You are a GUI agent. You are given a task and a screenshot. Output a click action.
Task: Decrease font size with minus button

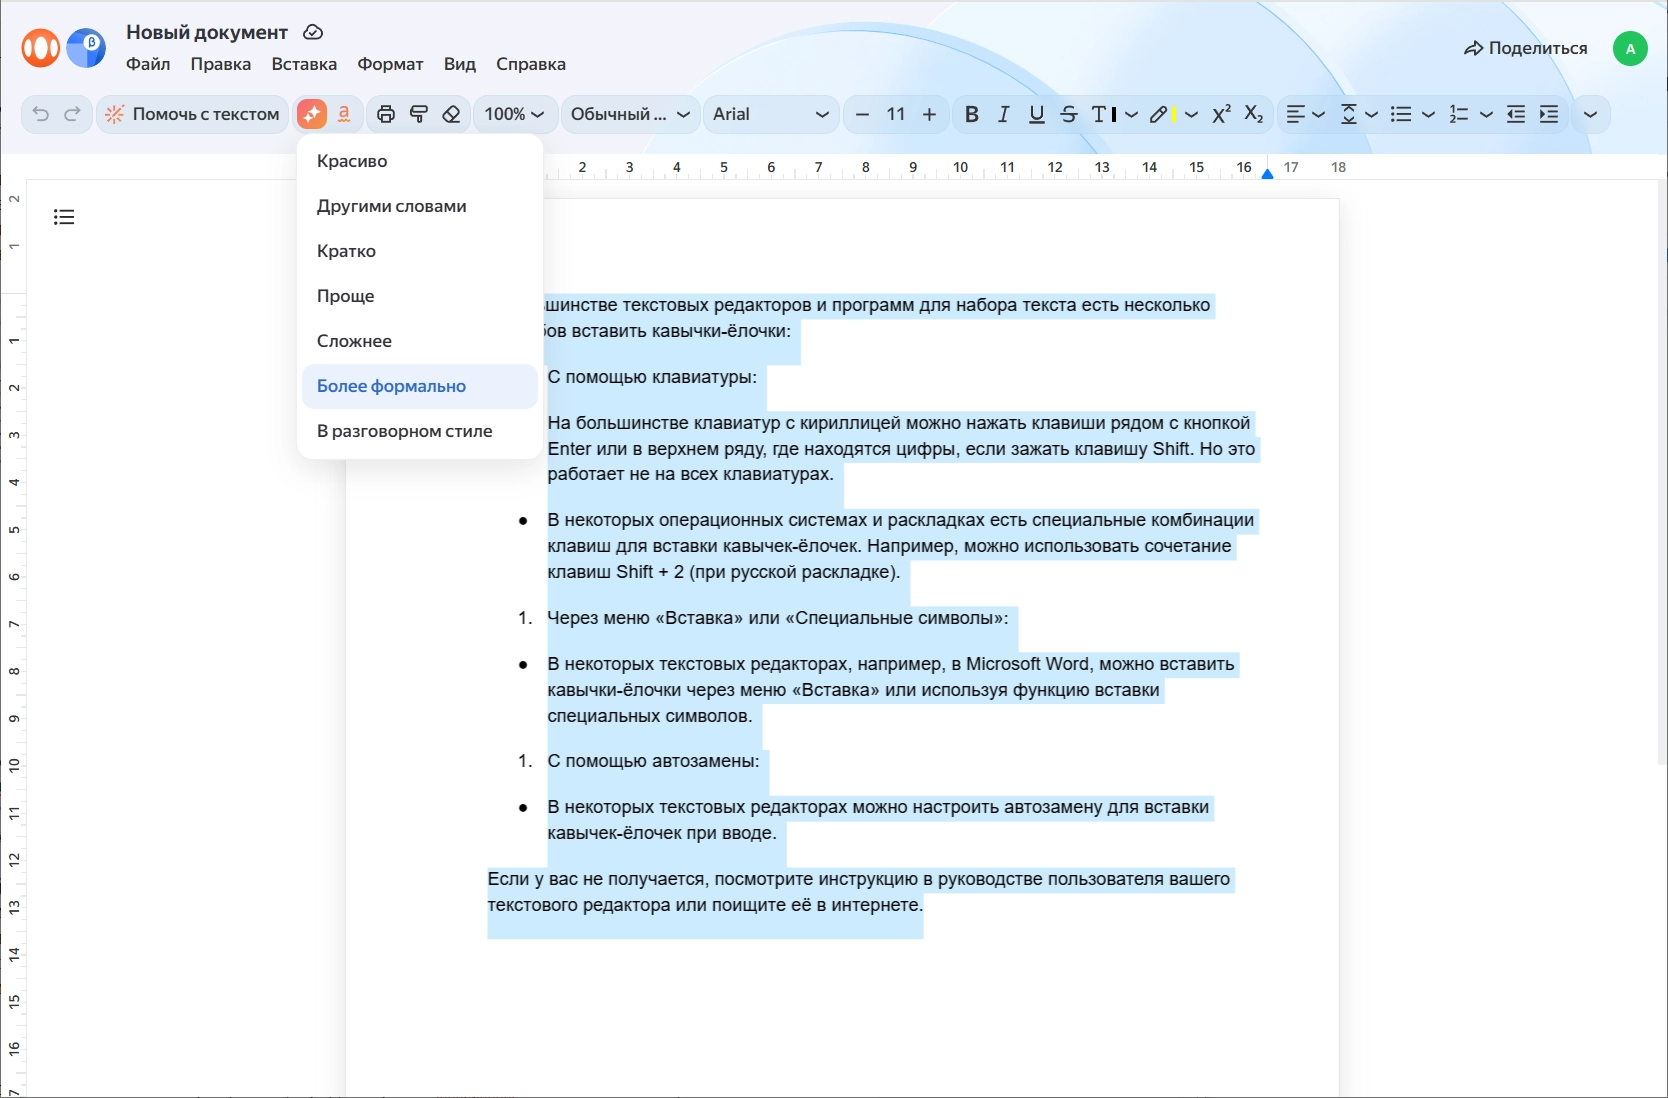click(862, 114)
